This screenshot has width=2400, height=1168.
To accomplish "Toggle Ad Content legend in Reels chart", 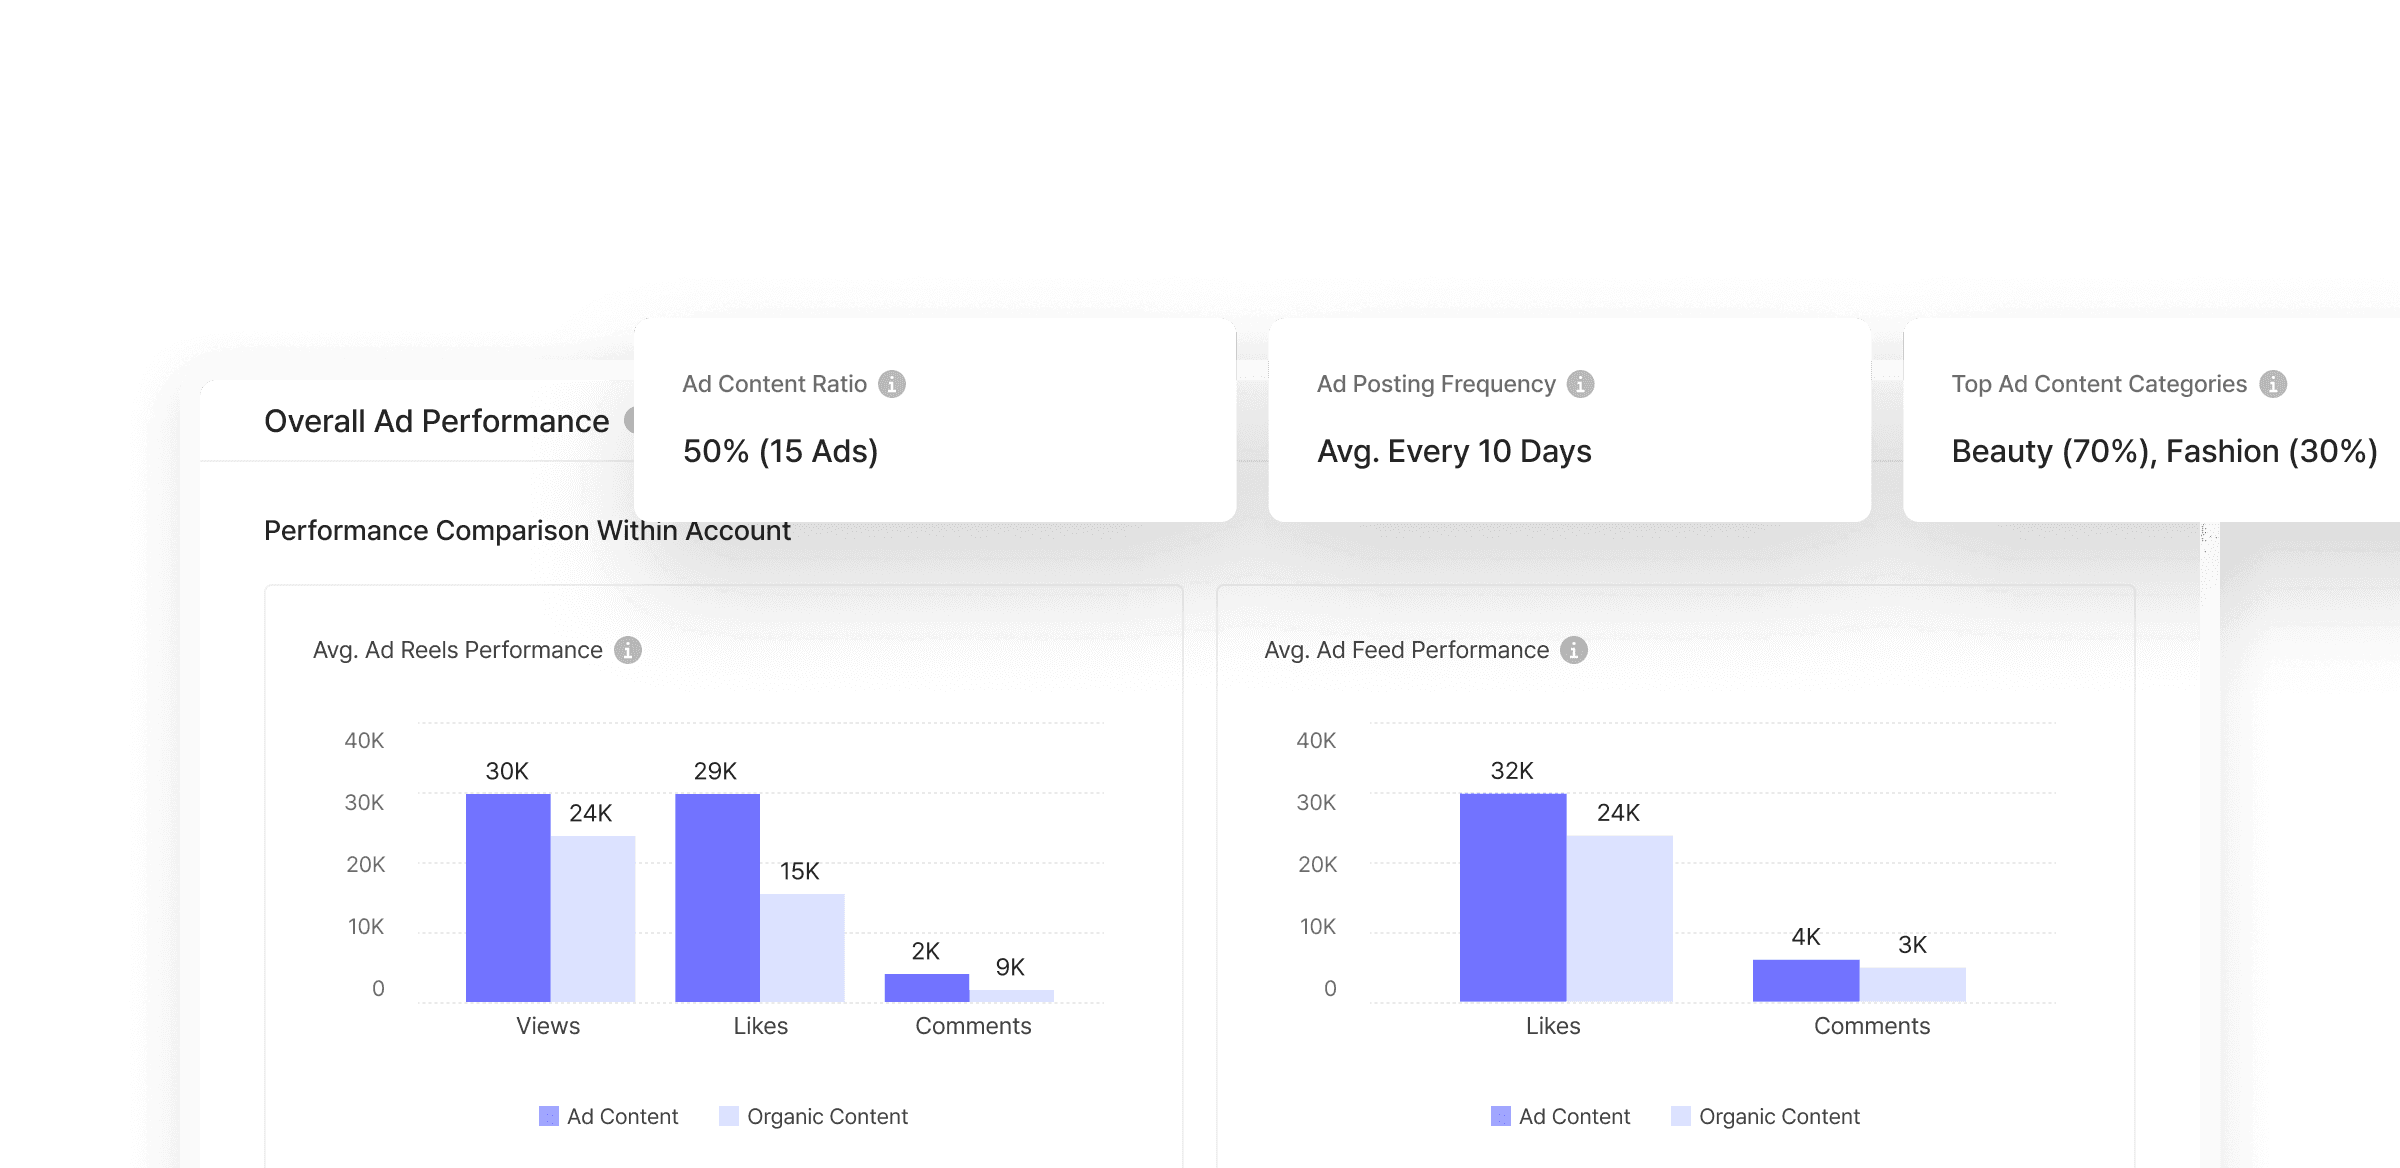I will [621, 1116].
